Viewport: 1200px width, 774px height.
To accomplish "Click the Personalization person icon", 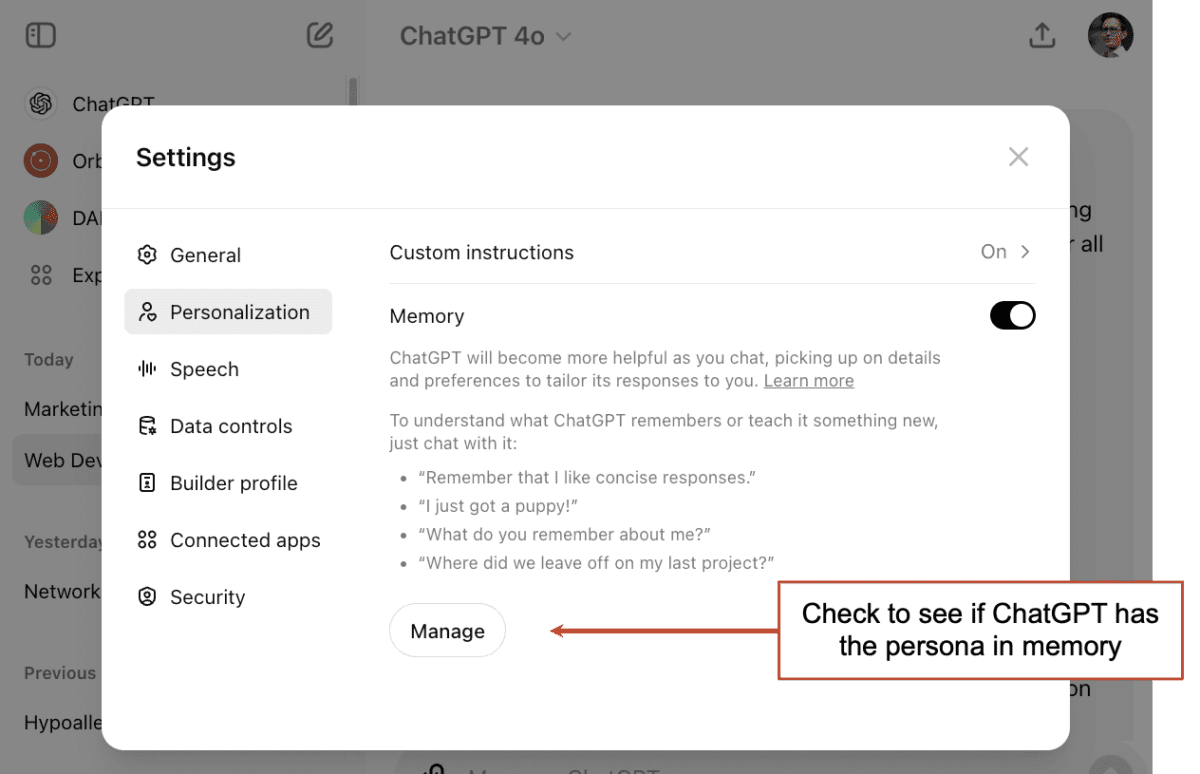I will [148, 312].
